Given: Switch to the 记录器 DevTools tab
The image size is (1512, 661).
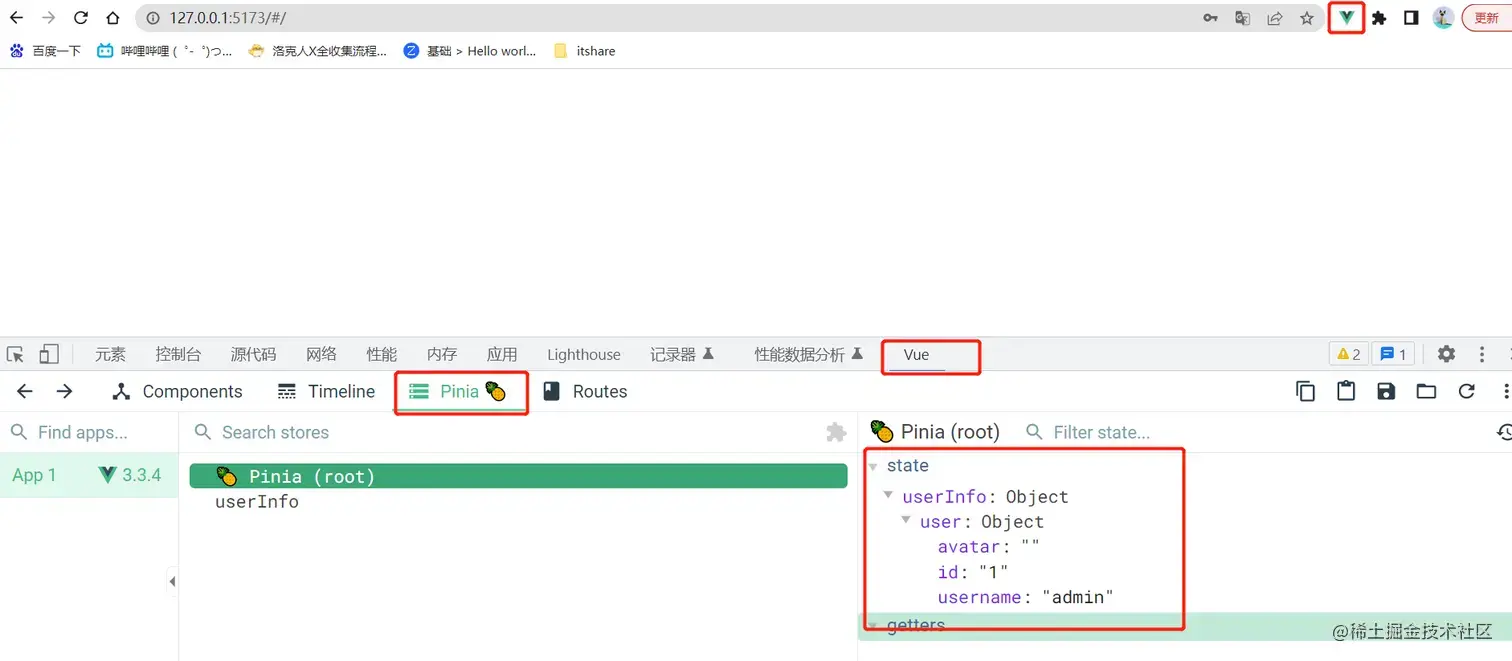Looking at the screenshot, I should tap(682, 354).
